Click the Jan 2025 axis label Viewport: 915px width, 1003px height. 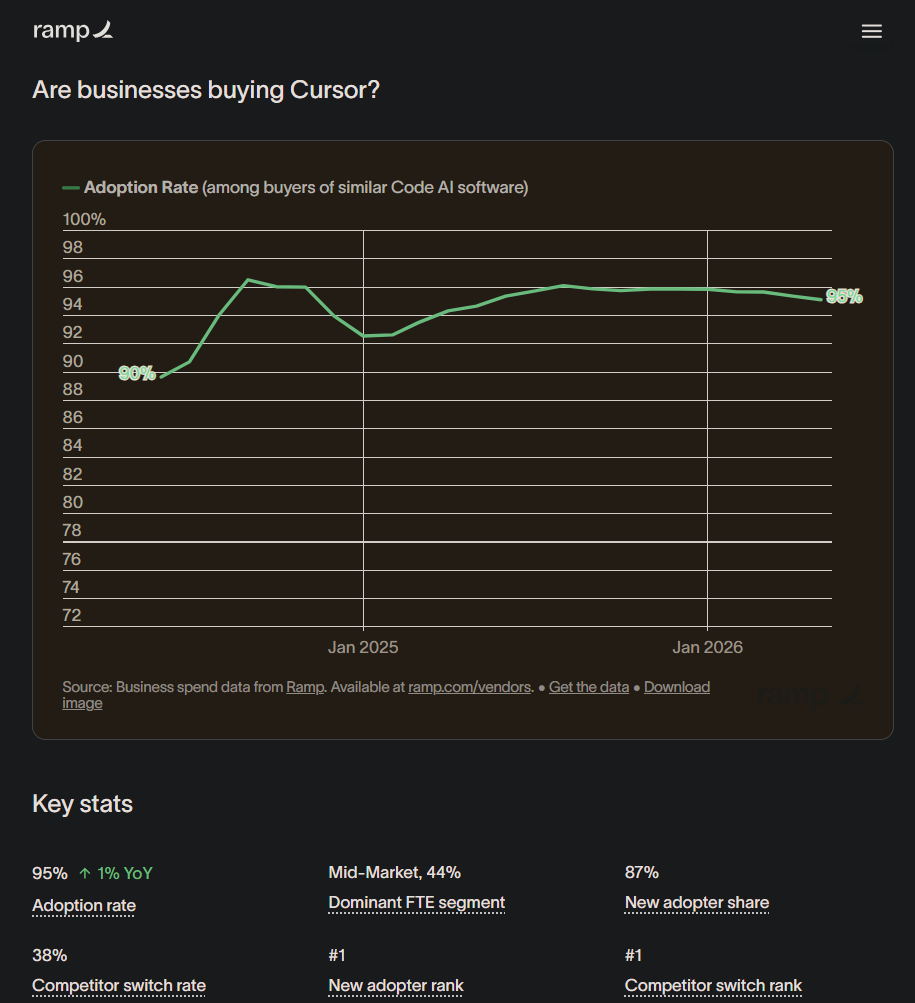(363, 647)
